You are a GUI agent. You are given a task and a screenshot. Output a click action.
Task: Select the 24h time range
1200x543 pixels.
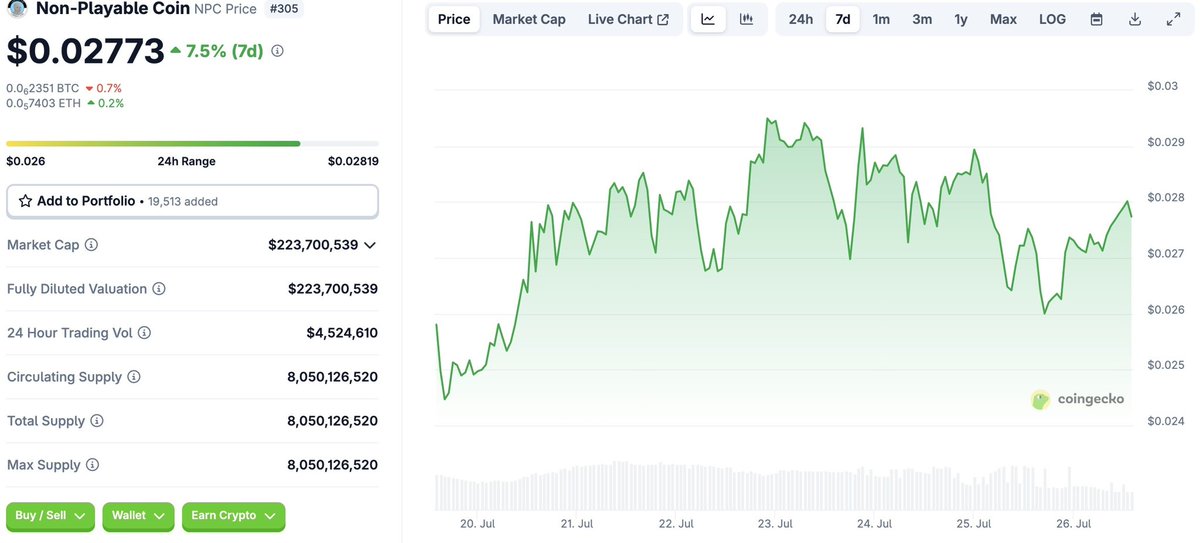(x=801, y=19)
